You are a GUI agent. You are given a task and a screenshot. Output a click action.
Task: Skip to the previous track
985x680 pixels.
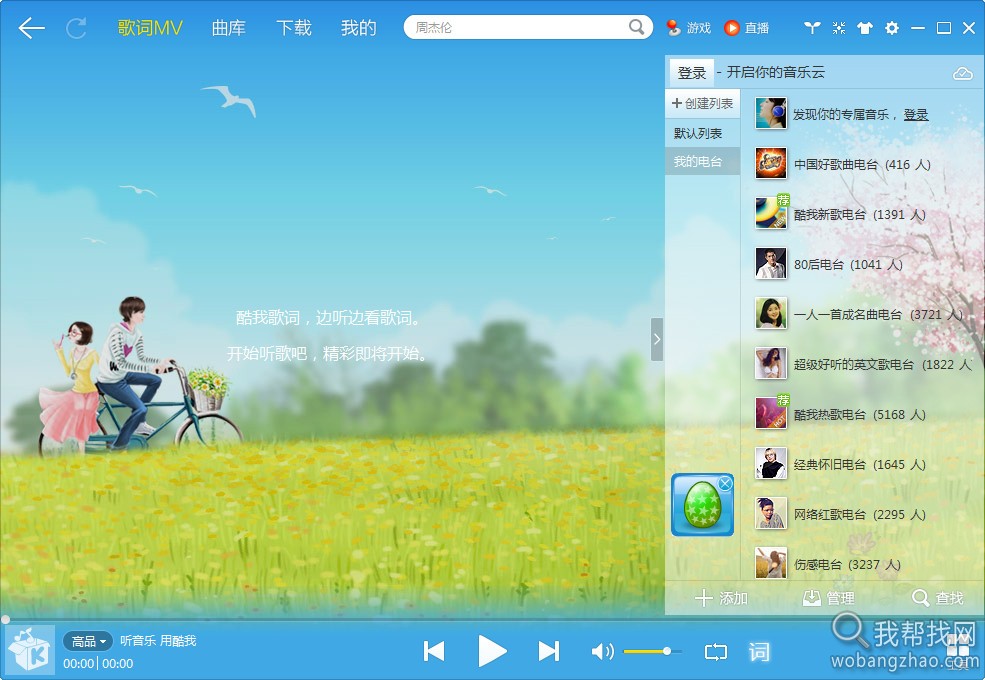coord(433,651)
